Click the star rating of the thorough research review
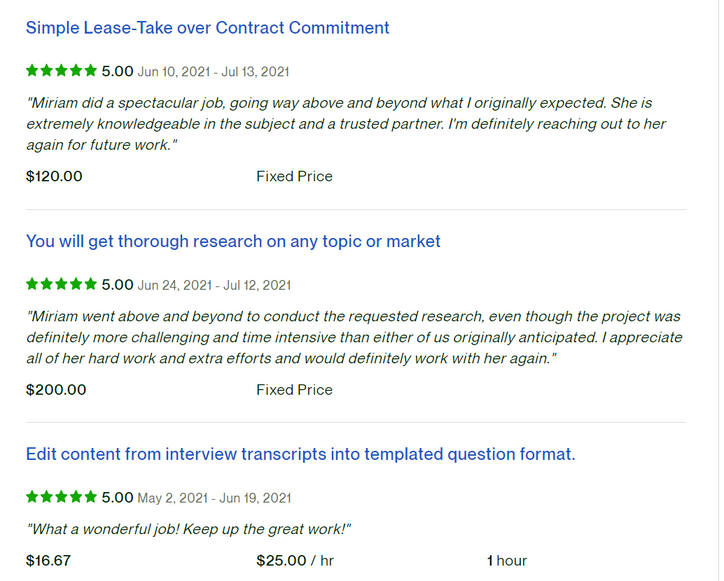 point(61,284)
